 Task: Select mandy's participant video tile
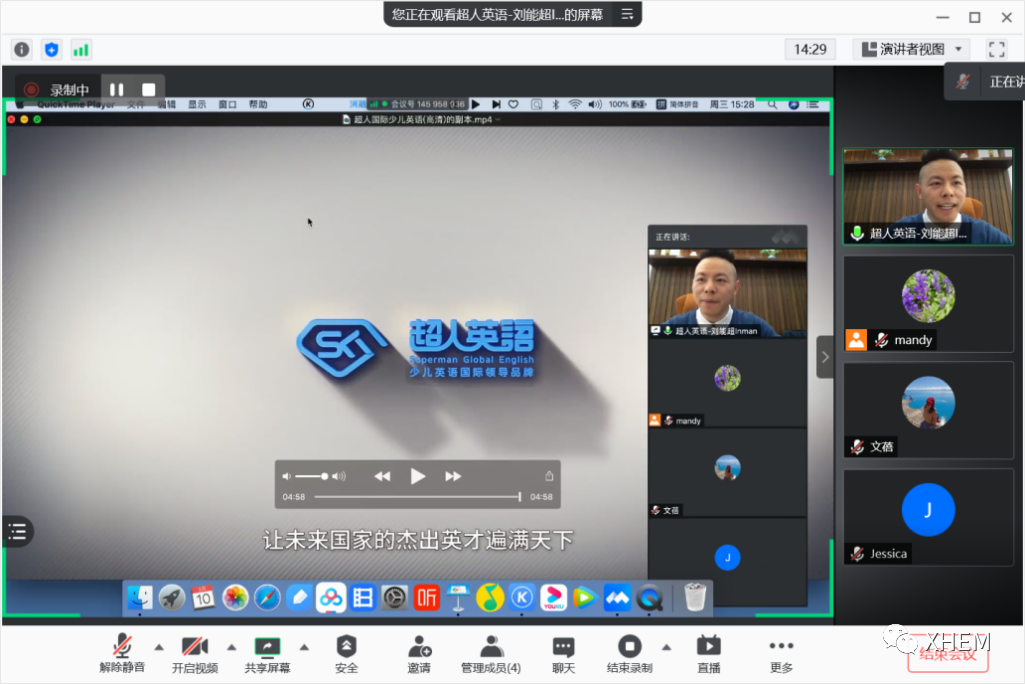(x=928, y=304)
